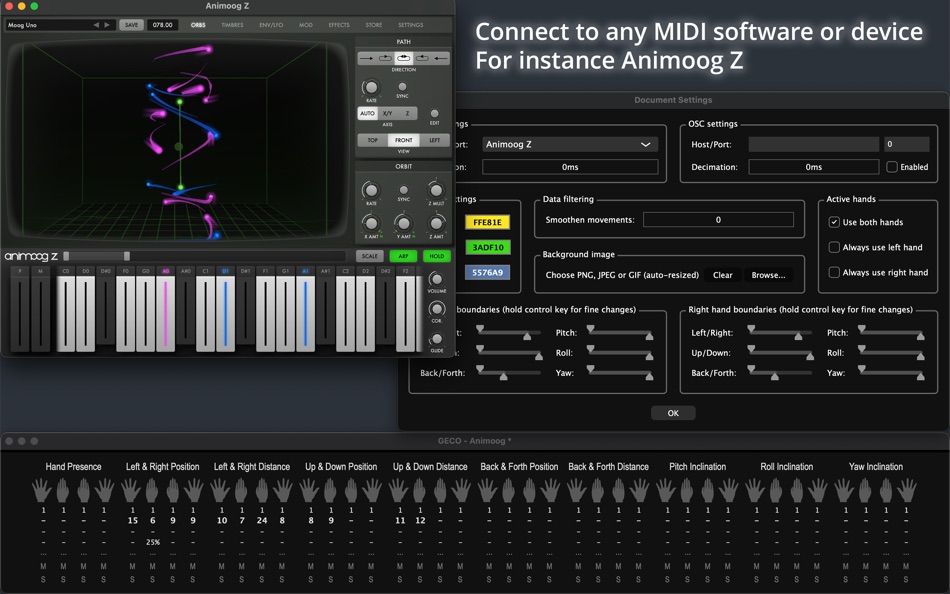Toggle the ORBIT Sync button
The height and width of the screenshot is (594, 950).
pos(404,190)
